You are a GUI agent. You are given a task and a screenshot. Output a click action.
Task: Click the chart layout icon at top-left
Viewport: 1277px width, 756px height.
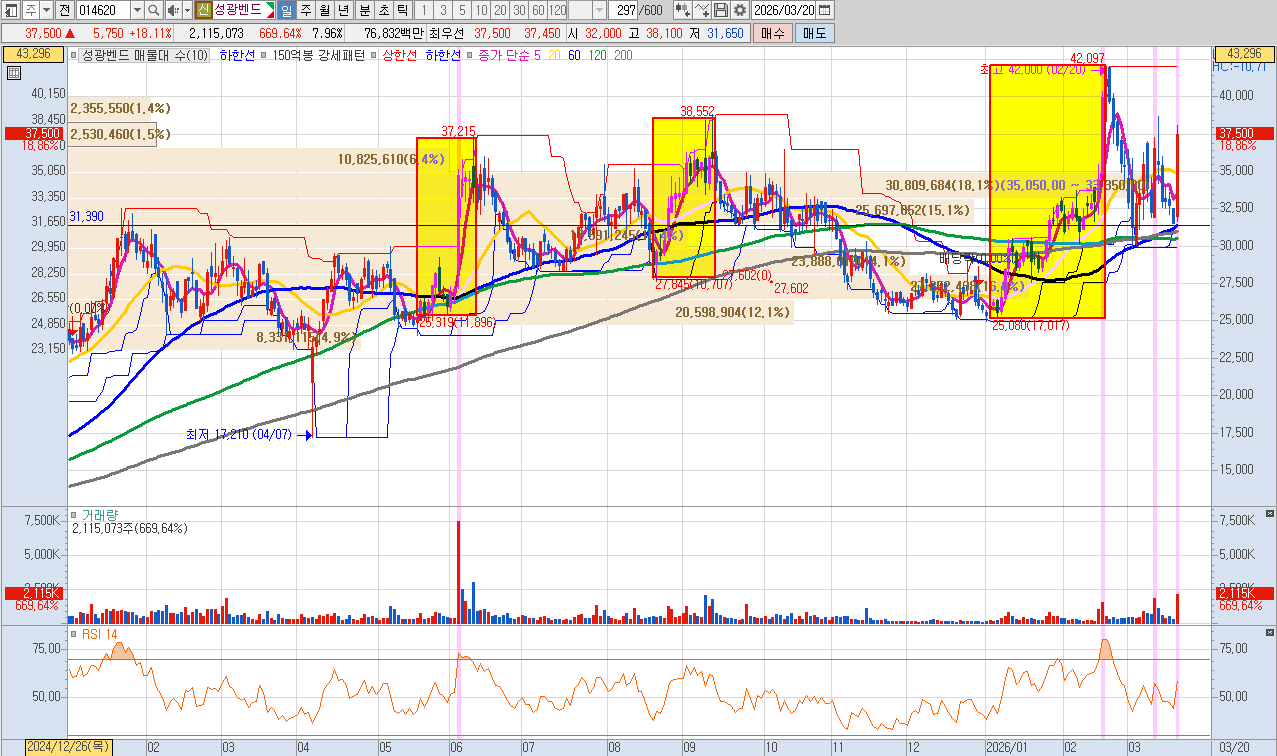click(10, 10)
